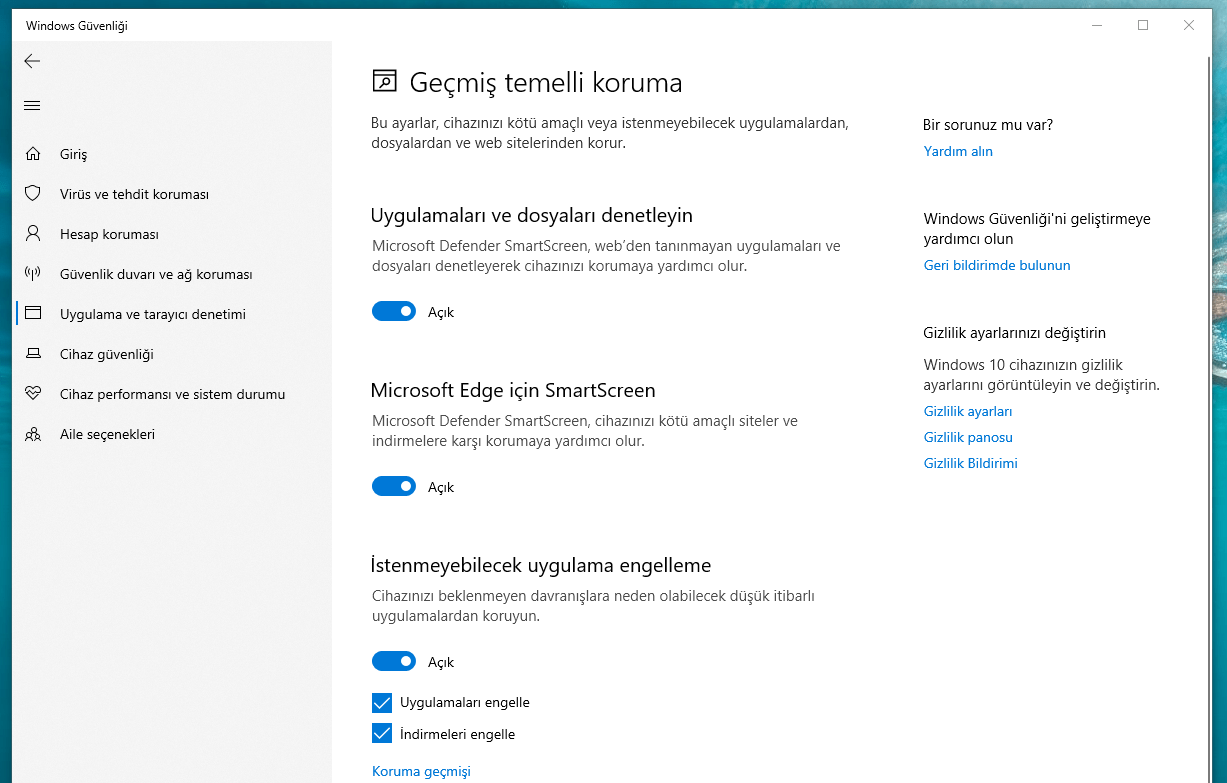Open the Koruma geçmişi link

(x=421, y=771)
